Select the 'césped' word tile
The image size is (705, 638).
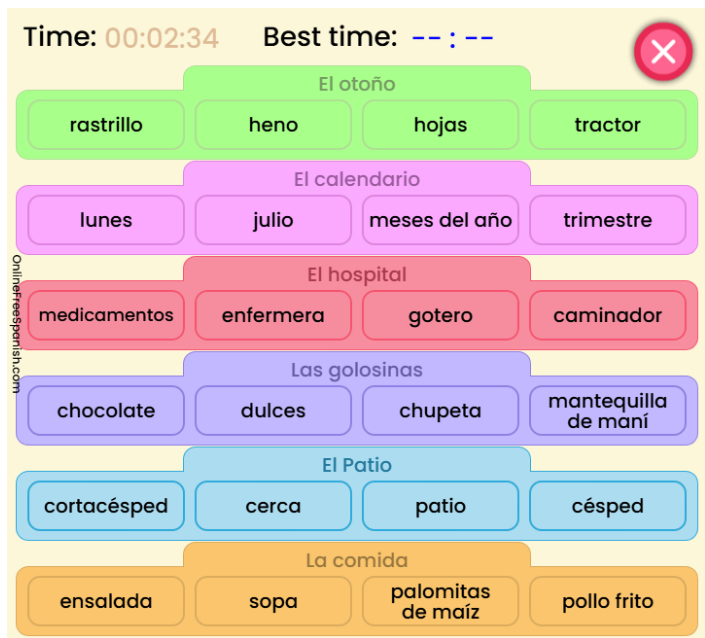607,506
